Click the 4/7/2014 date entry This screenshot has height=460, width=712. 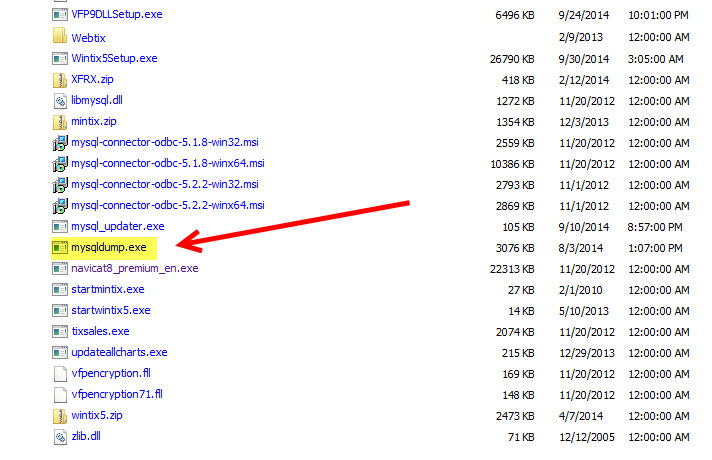581,416
